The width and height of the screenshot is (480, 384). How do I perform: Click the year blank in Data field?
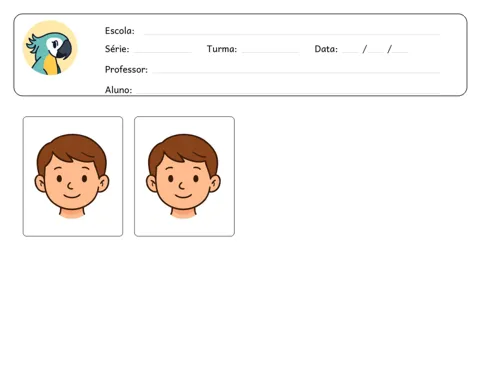click(x=400, y=52)
